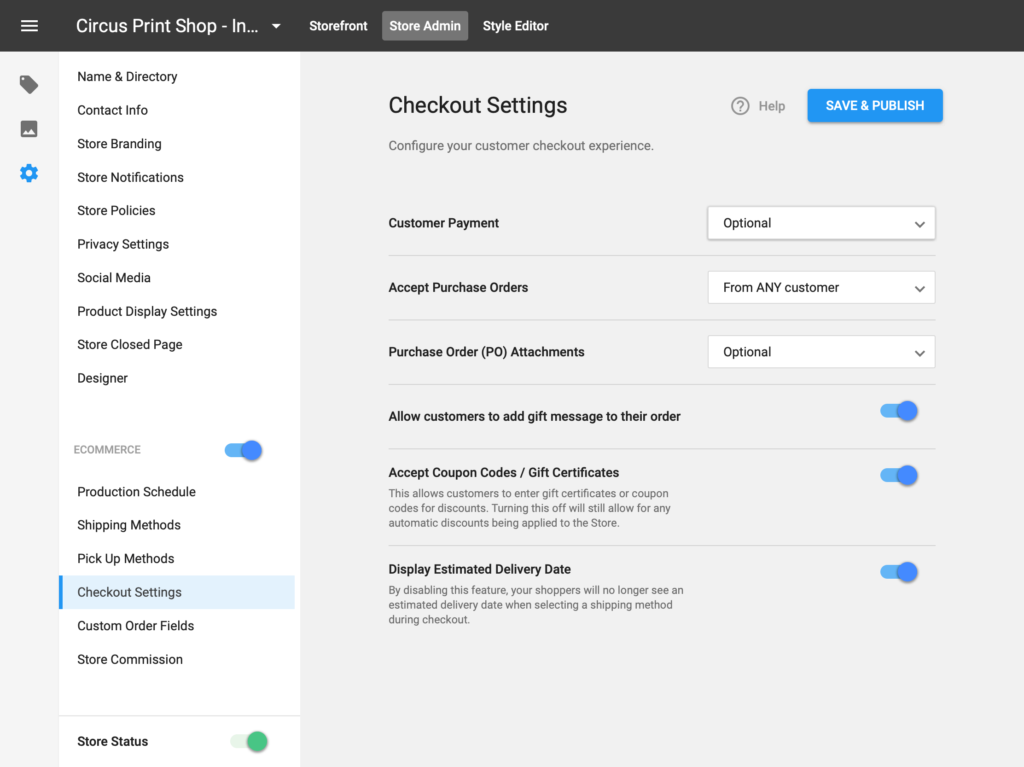Click the Store Status label
This screenshot has height=767, width=1024.
[x=112, y=742]
